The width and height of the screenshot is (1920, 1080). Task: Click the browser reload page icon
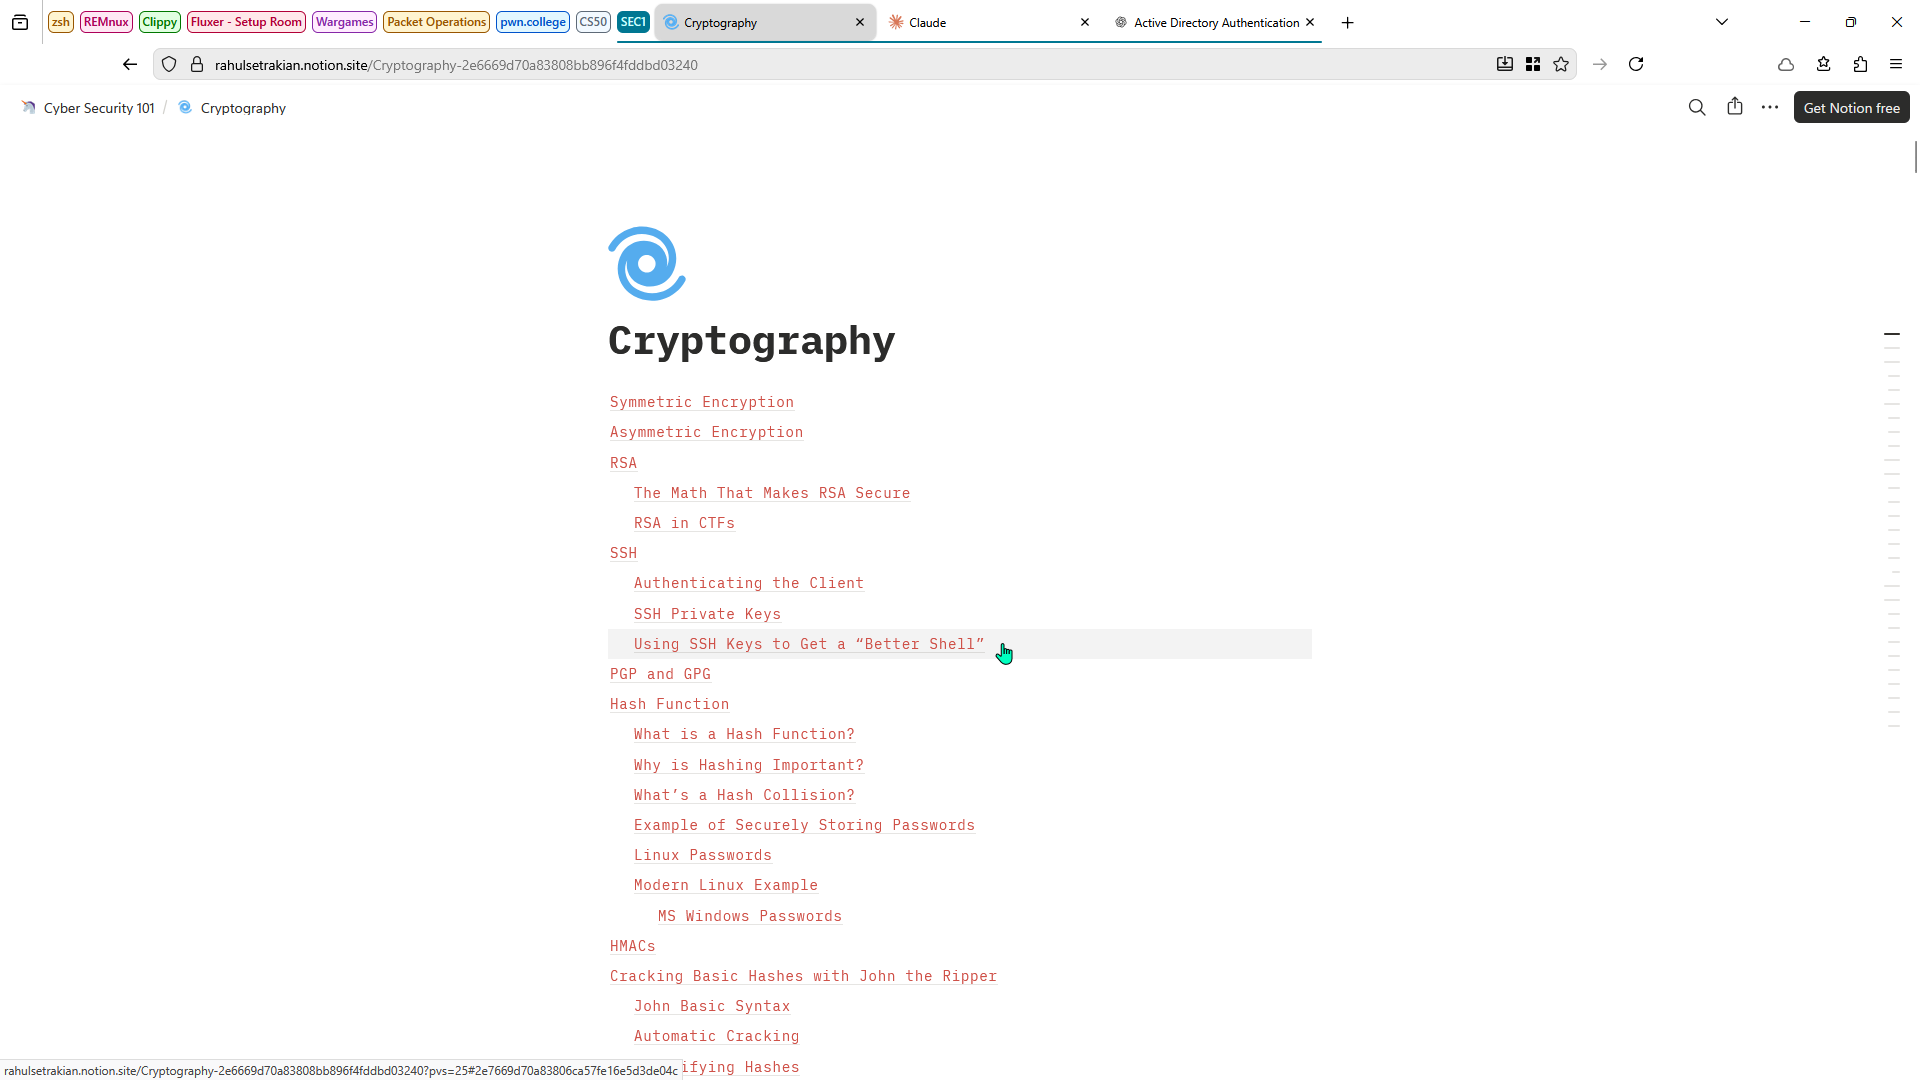coord(1636,64)
